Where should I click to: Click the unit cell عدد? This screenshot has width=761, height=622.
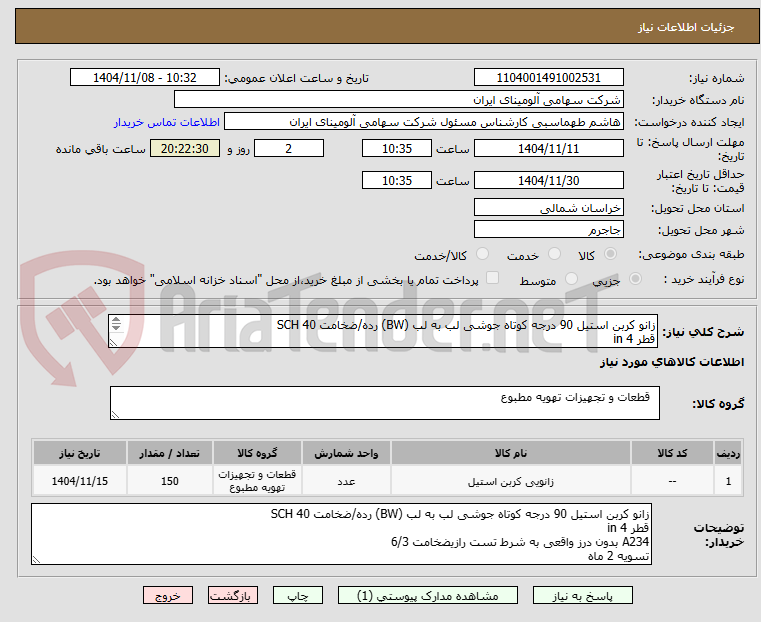tap(346, 481)
